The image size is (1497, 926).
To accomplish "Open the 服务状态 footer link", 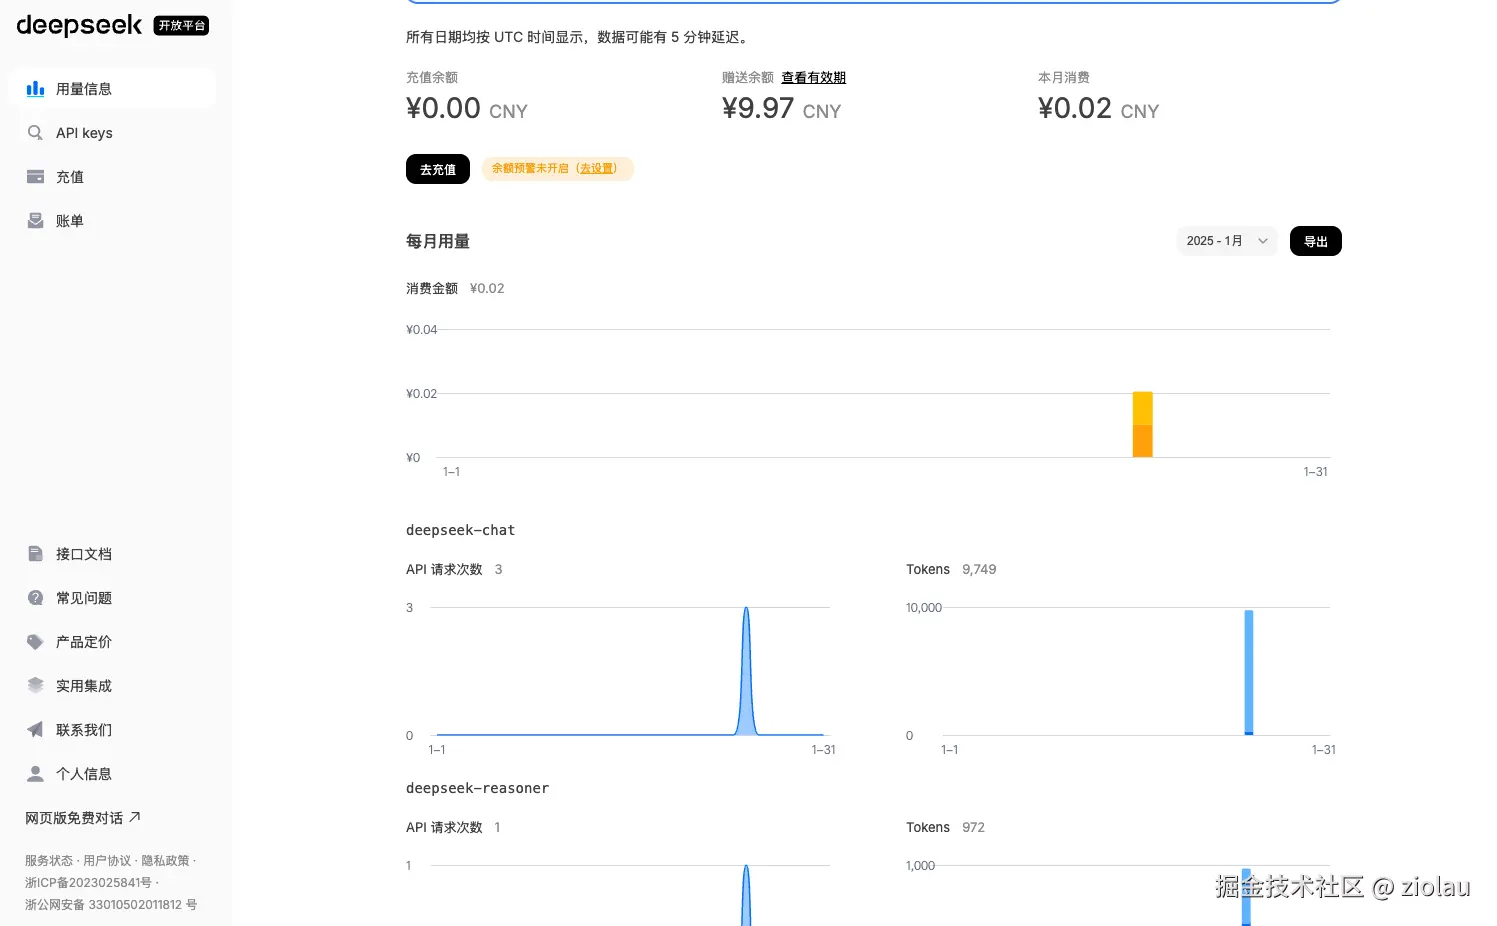I will tap(49, 860).
